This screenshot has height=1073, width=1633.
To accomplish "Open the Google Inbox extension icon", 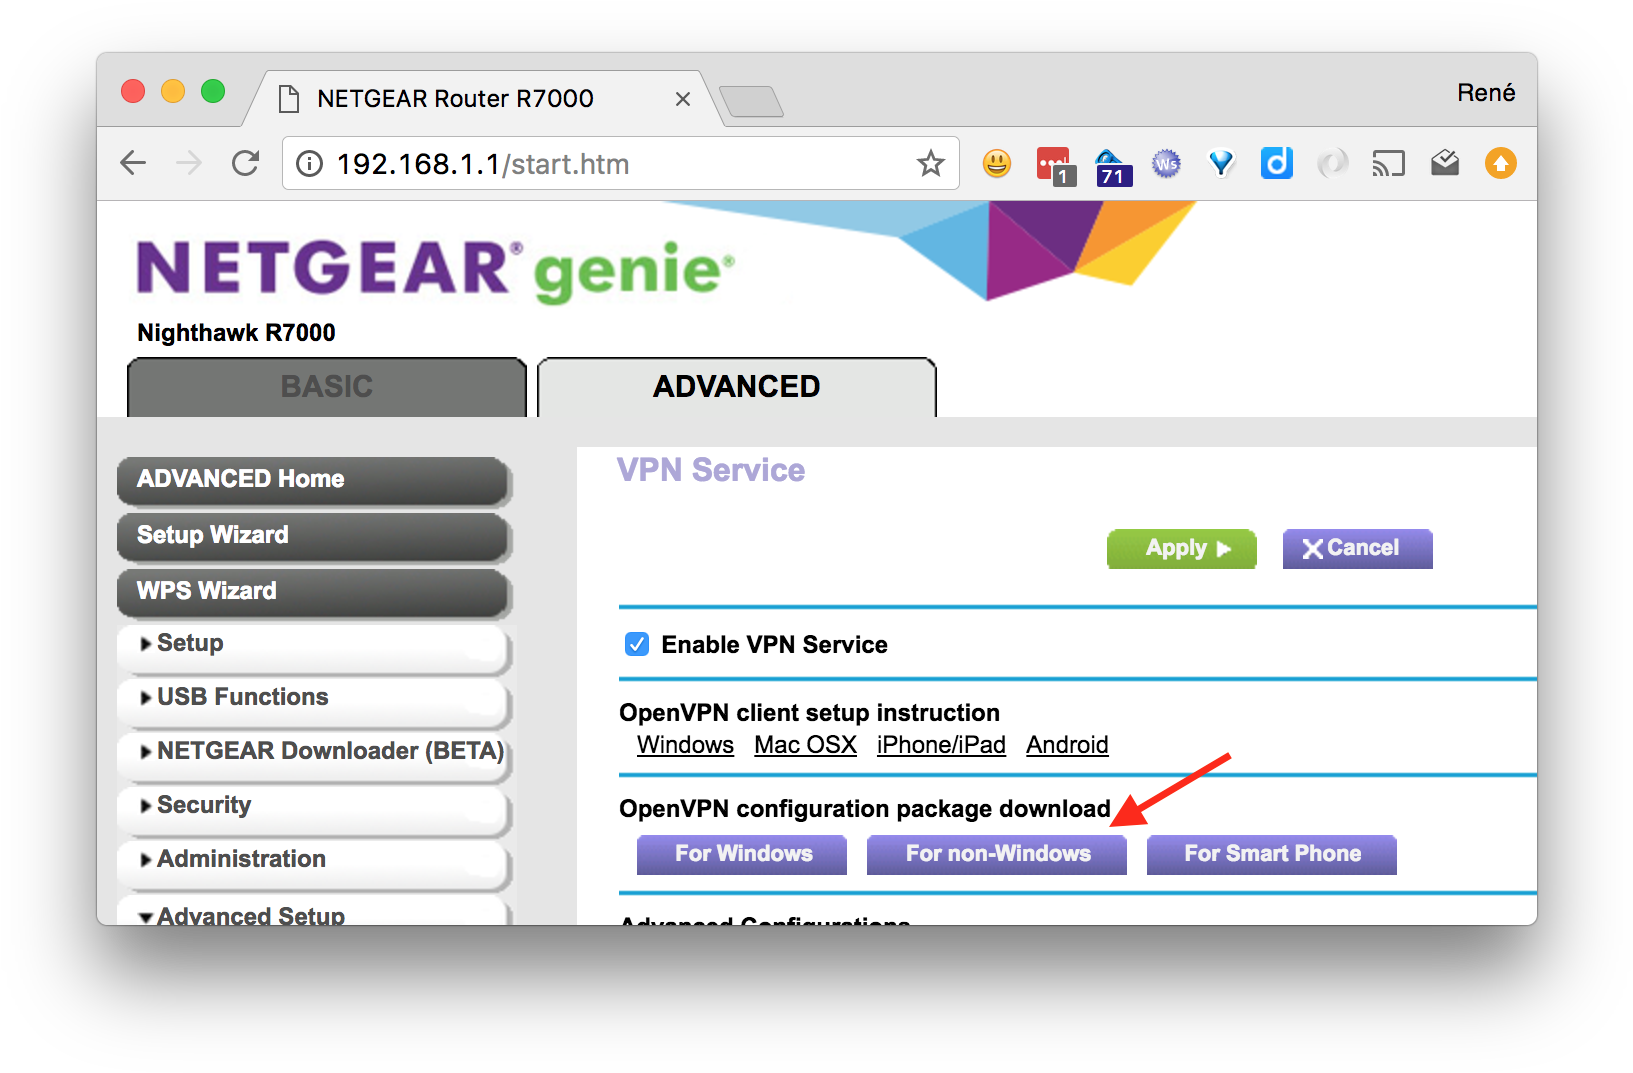I will 1444,163.
